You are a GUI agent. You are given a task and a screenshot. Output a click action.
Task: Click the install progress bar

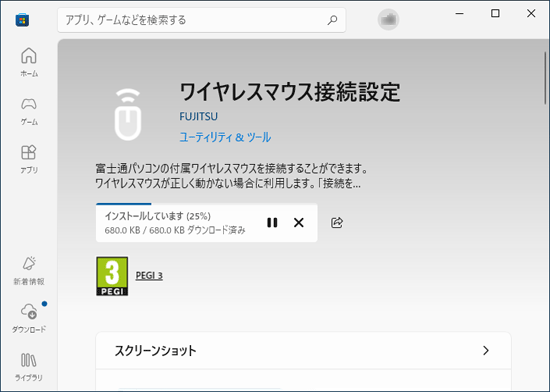207,204
